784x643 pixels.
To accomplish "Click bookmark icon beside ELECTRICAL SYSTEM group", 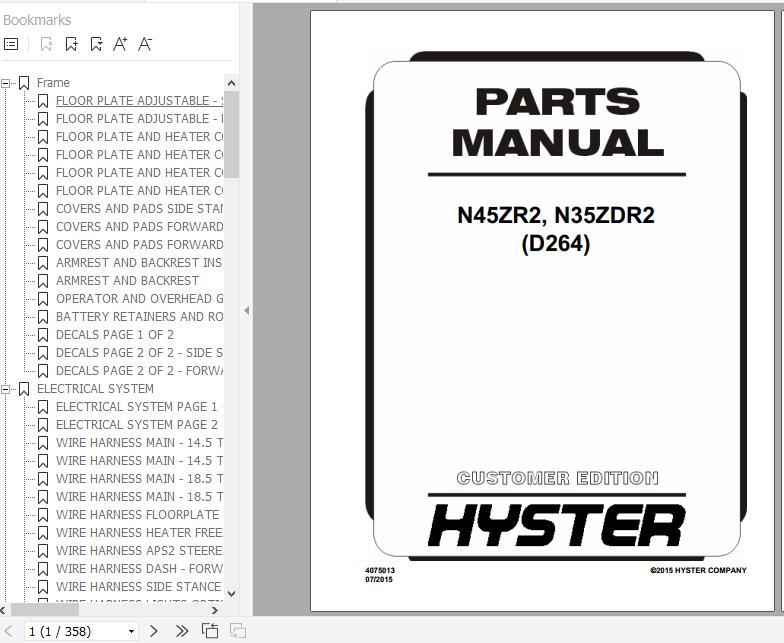I will [24, 389].
